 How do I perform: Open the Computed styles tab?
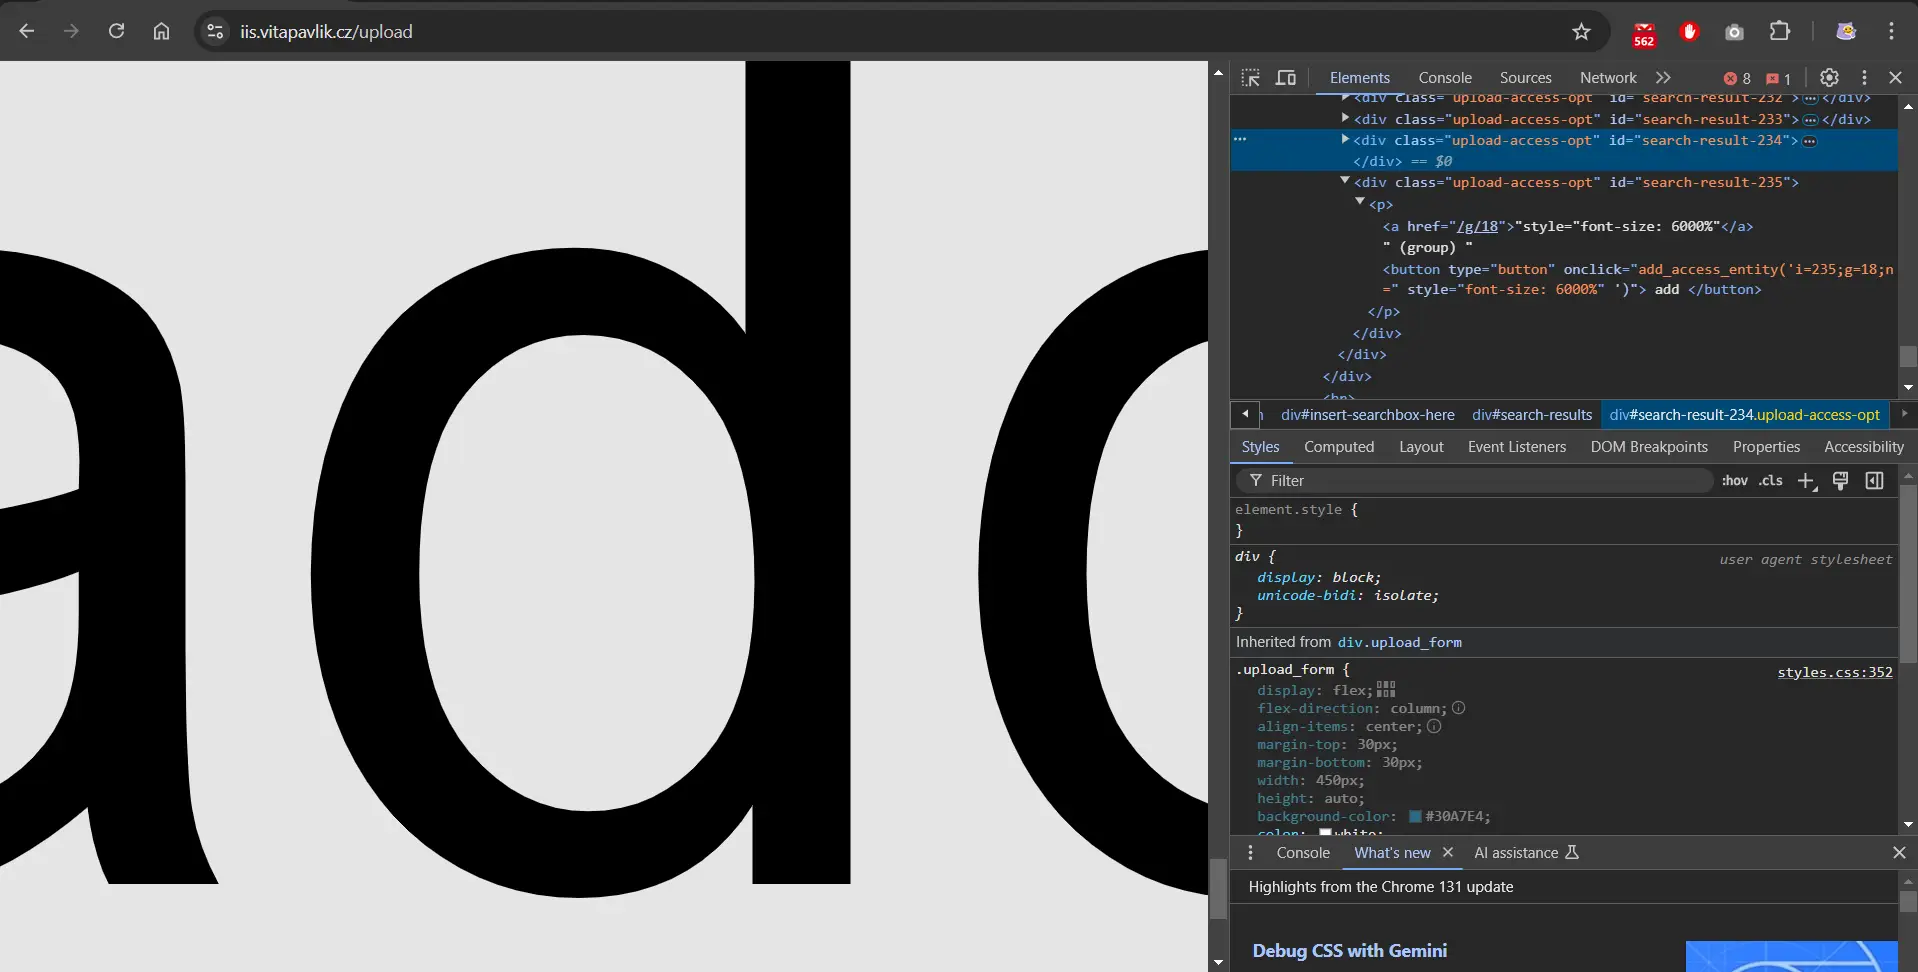click(1338, 447)
